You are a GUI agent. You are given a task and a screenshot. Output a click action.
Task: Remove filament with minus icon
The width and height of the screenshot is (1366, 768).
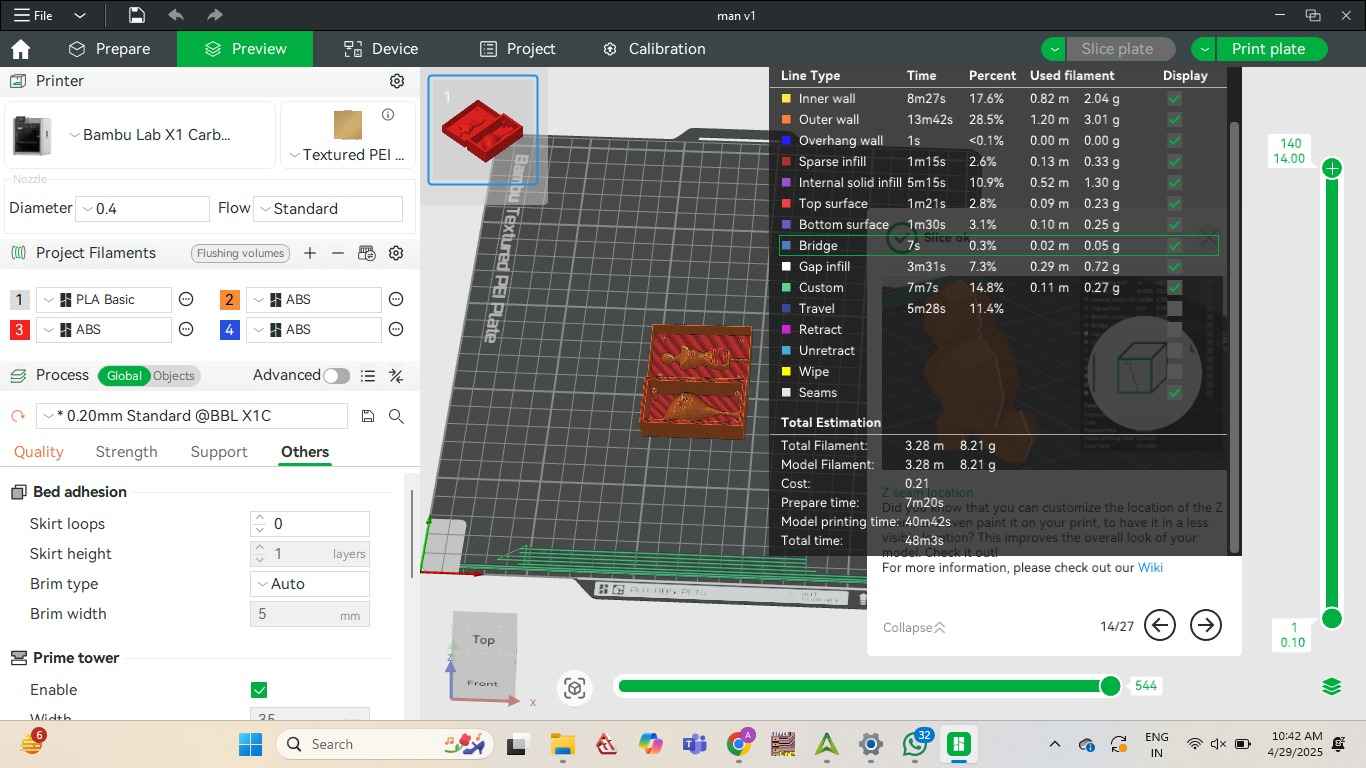click(338, 253)
